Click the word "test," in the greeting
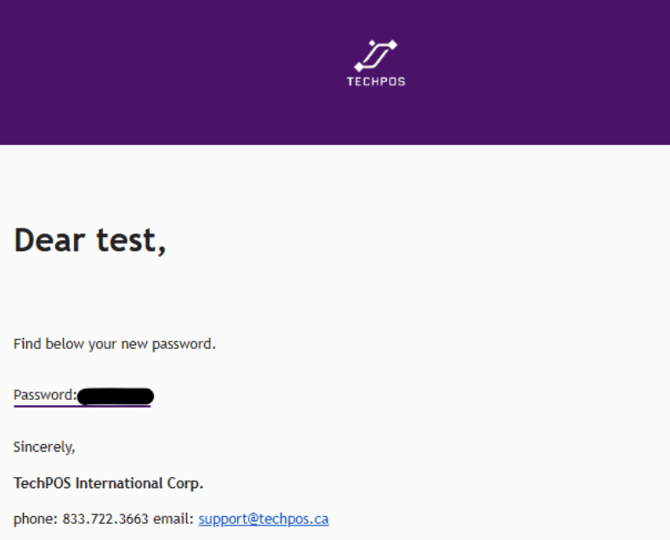Image resolution: width=670 pixels, height=540 pixels. tap(134, 240)
